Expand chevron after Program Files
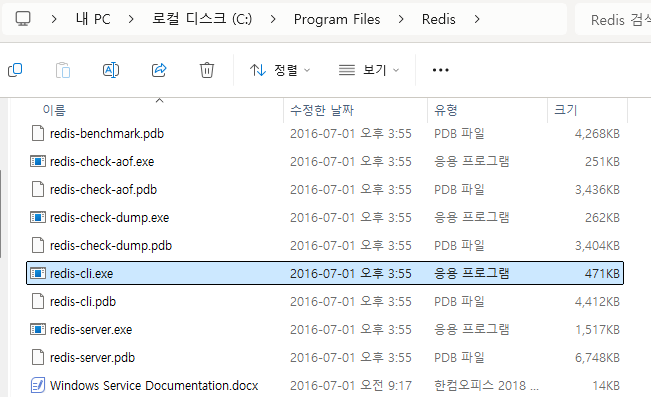The height and width of the screenshot is (397, 651). (401, 19)
